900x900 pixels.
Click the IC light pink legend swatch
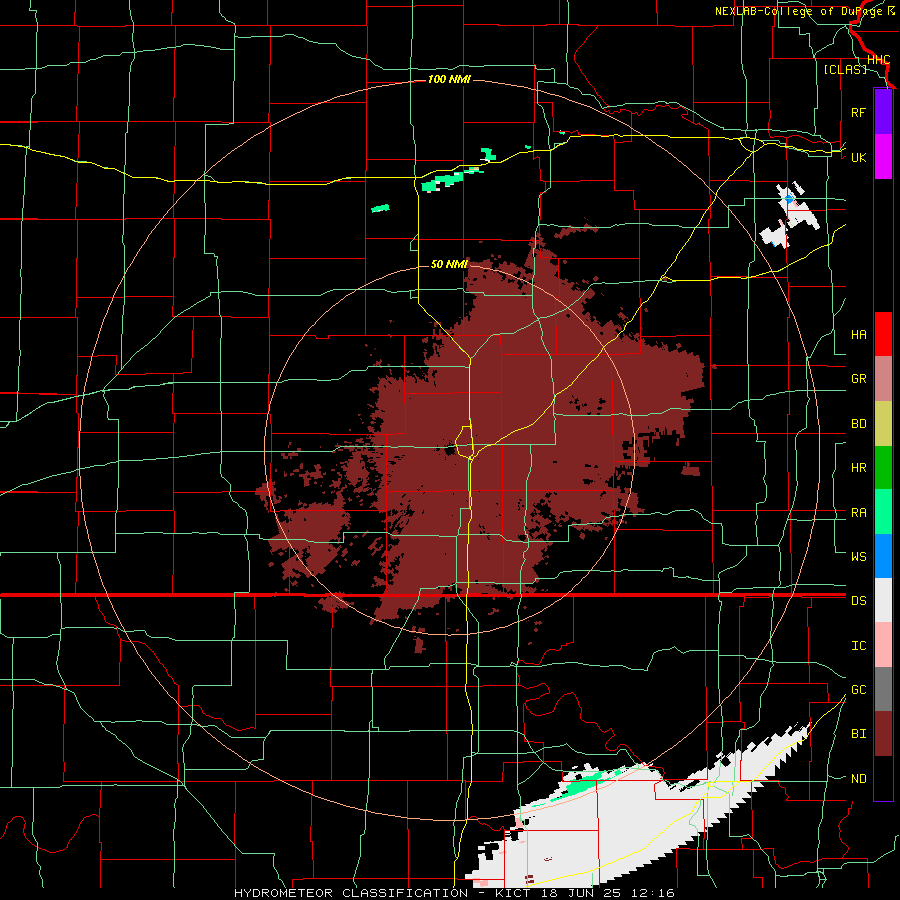883,645
